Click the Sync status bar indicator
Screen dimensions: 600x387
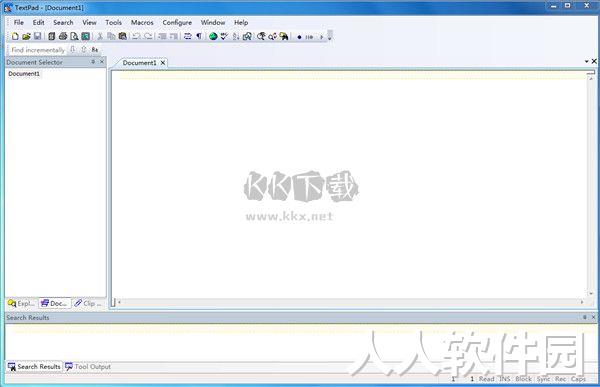click(543, 379)
